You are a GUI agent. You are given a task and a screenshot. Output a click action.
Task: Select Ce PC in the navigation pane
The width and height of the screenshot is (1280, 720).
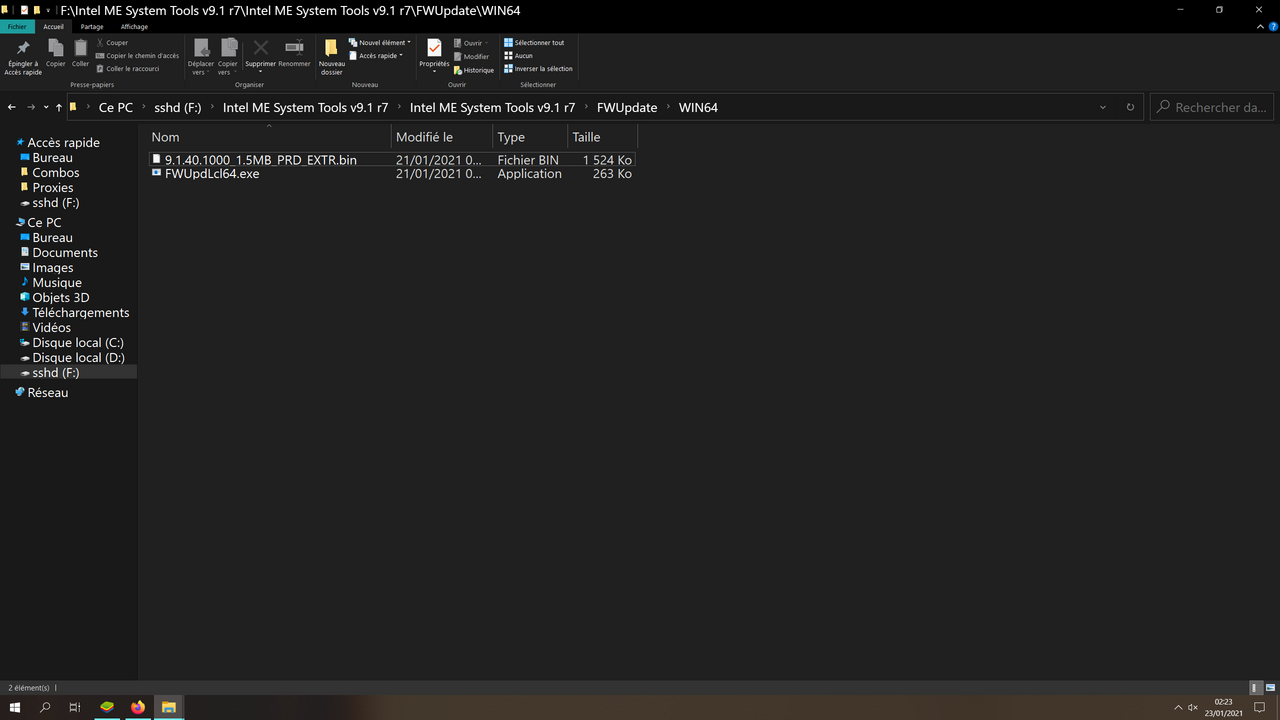[x=44, y=223]
